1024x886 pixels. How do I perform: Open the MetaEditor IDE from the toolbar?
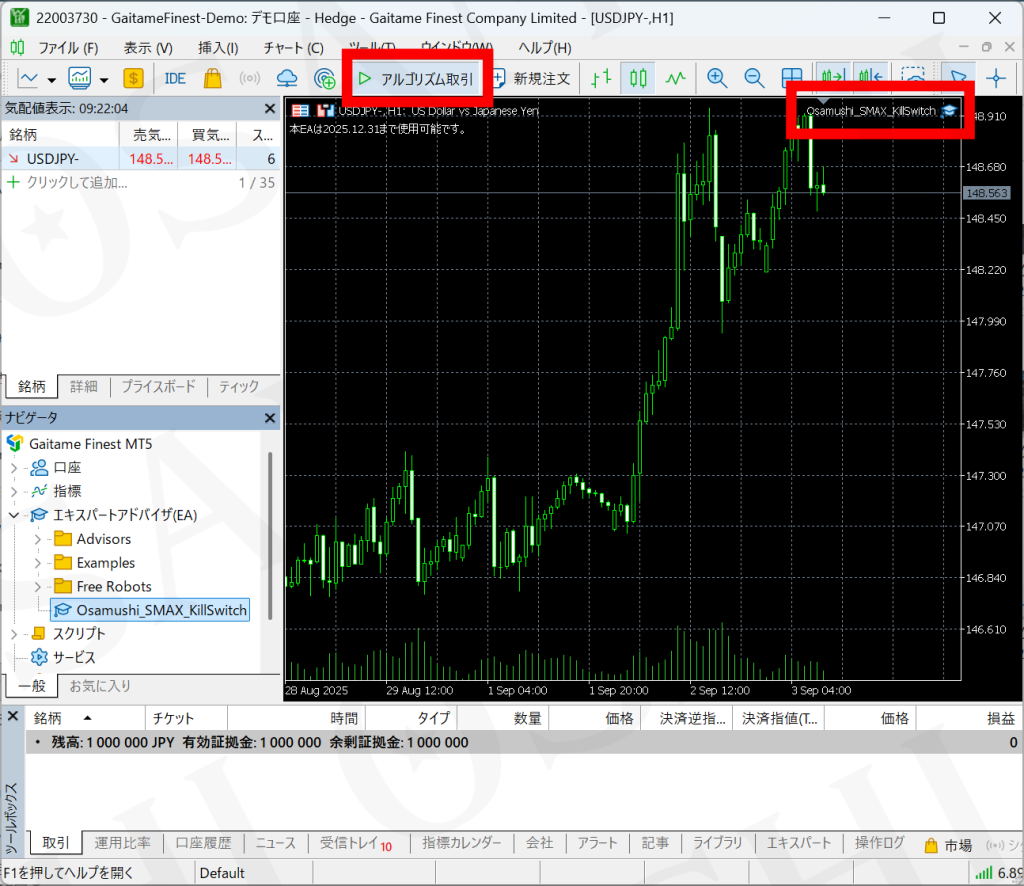coord(175,78)
